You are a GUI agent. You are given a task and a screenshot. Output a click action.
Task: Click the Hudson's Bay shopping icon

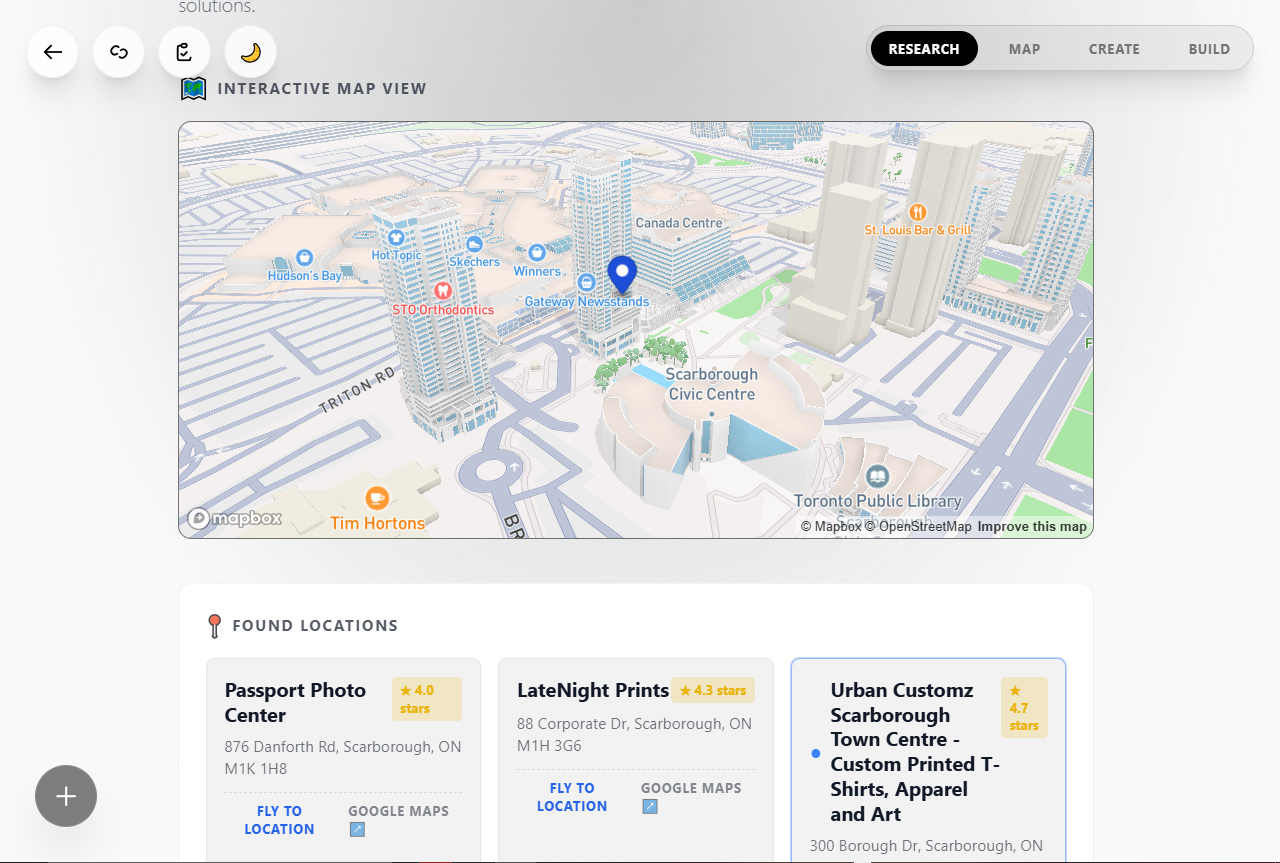coord(306,258)
